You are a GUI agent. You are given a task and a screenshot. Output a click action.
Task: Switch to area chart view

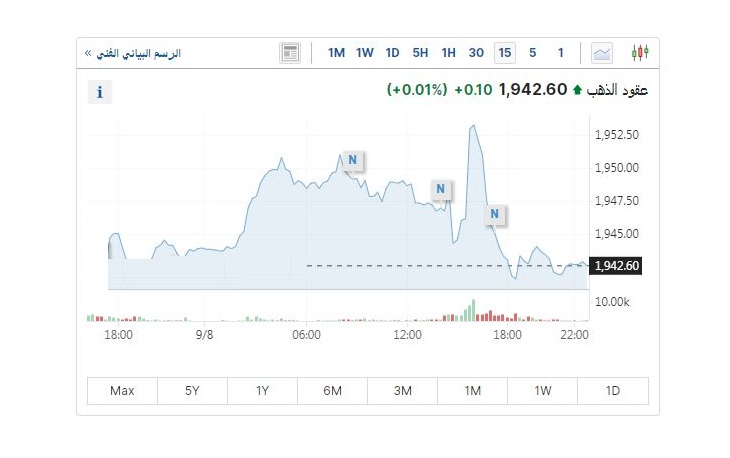(x=602, y=52)
